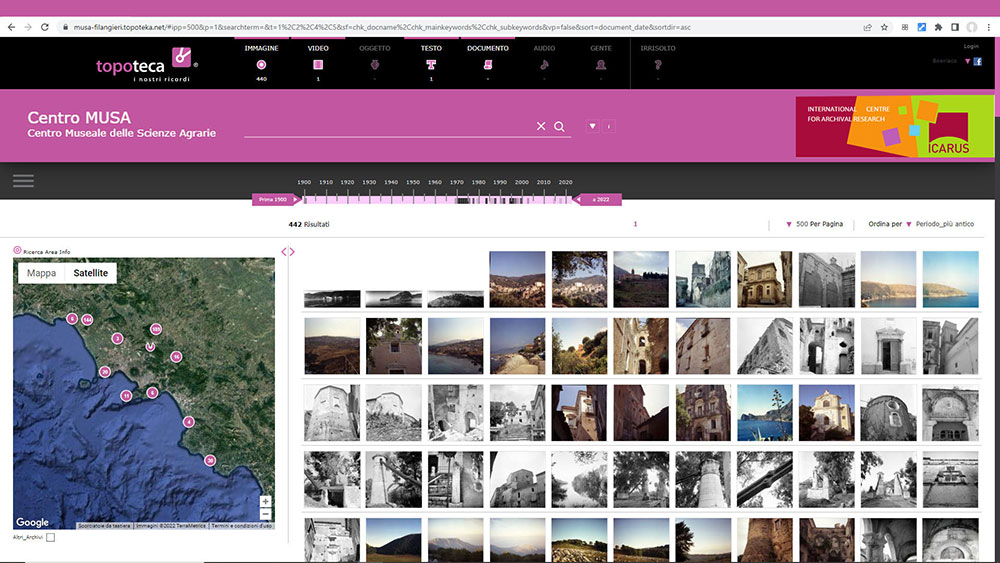Open the map cluster marker 4
Image resolution: width=1000 pixels, height=563 pixels.
point(188,421)
